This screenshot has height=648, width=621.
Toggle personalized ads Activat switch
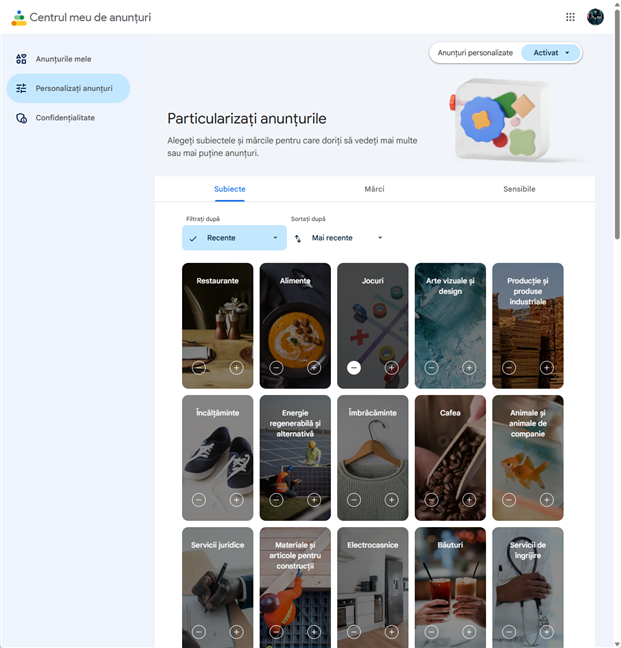[551, 53]
